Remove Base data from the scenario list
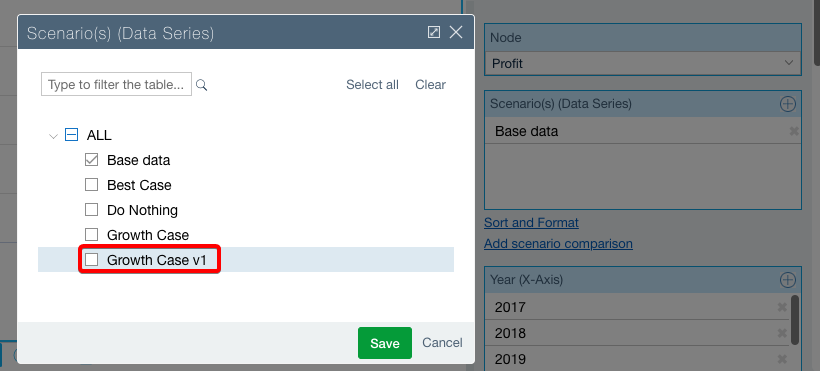The width and height of the screenshot is (820, 371). click(794, 131)
